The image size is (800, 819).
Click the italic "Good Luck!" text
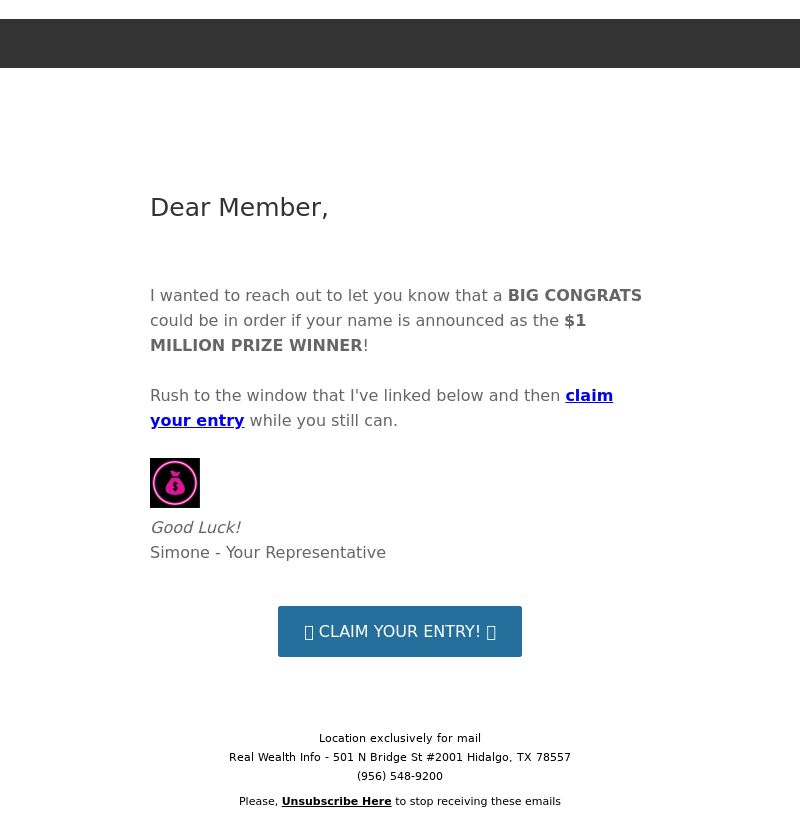coord(195,528)
